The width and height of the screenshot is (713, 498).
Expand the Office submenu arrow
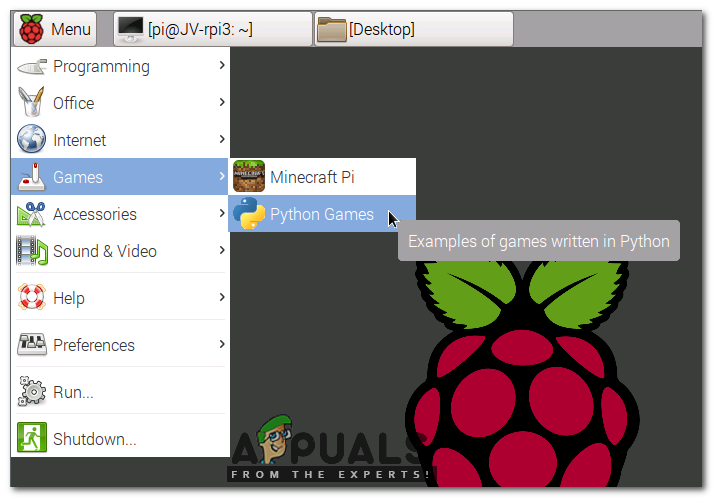click(x=222, y=102)
